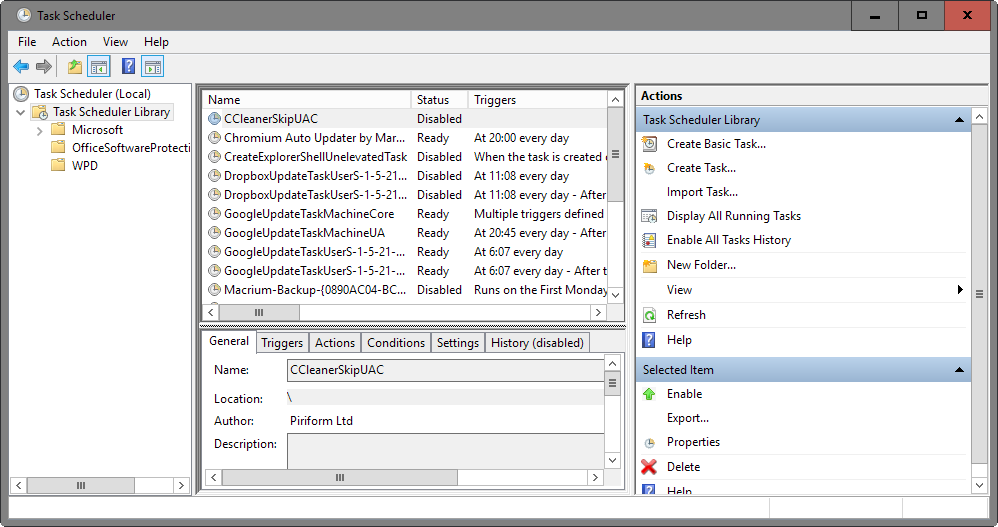Collapse the Task Scheduler Library tree node

[x=21, y=112]
